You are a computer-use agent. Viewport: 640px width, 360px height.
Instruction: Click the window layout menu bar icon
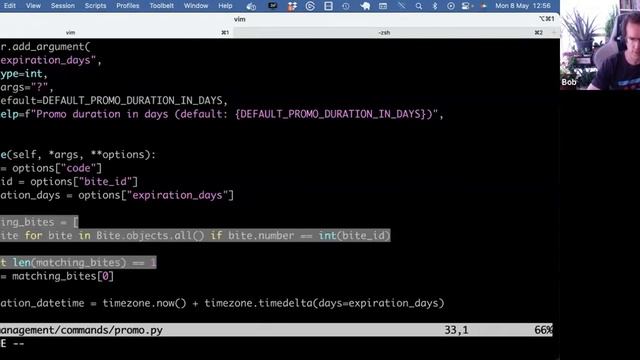pyautogui.click(x=328, y=6)
